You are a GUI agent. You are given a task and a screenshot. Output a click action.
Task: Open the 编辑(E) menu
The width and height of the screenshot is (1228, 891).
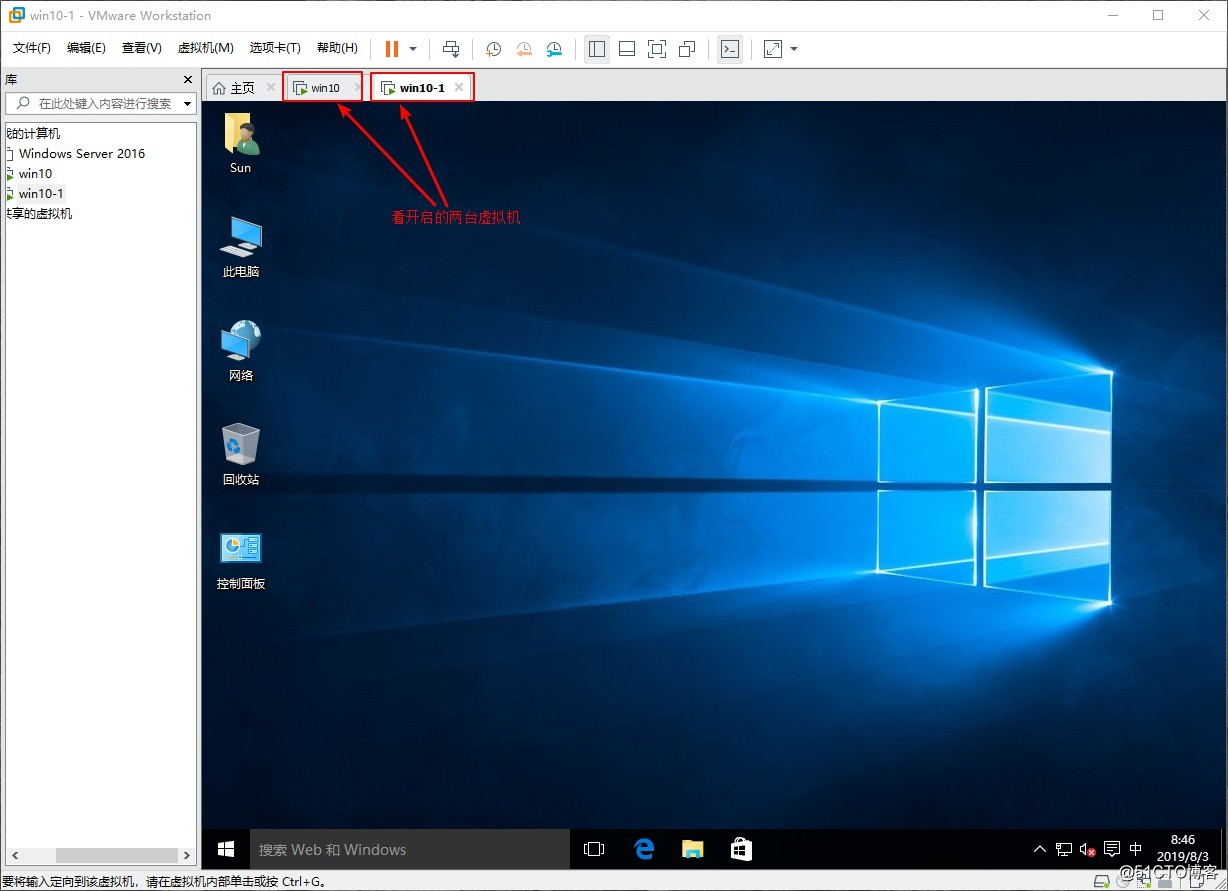coord(86,48)
